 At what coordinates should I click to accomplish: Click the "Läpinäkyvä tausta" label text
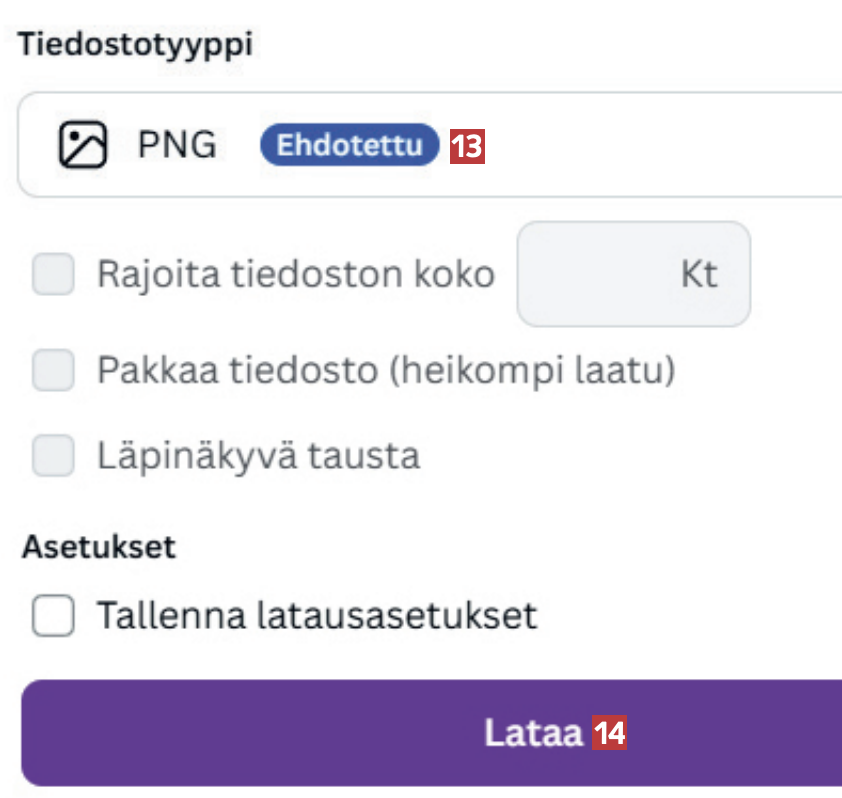[258, 457]
